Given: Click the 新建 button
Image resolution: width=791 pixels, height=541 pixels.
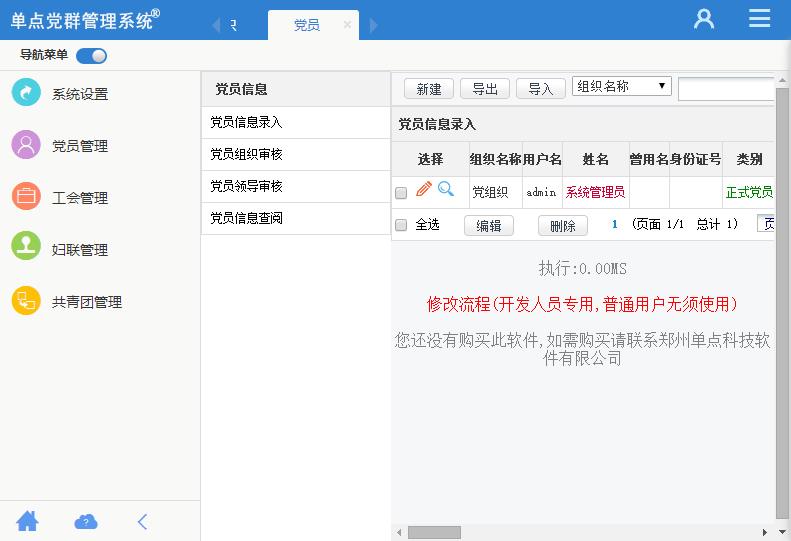Looking at the screenshot, I should point(429,89).
